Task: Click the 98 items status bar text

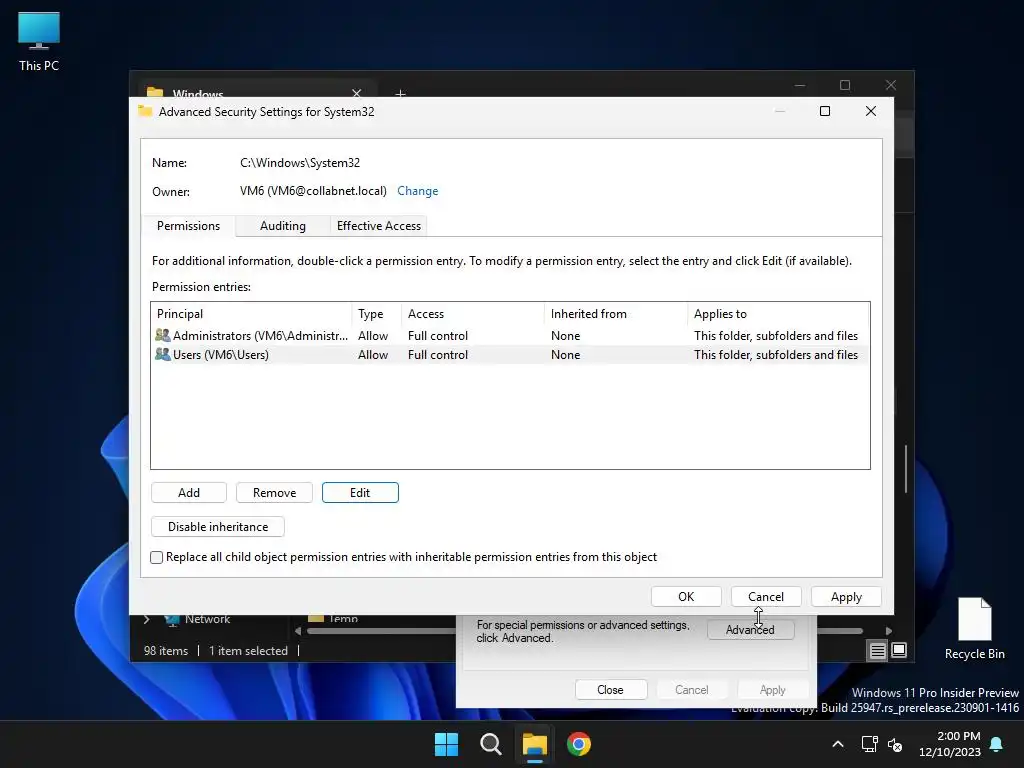Action: (166, 650)
